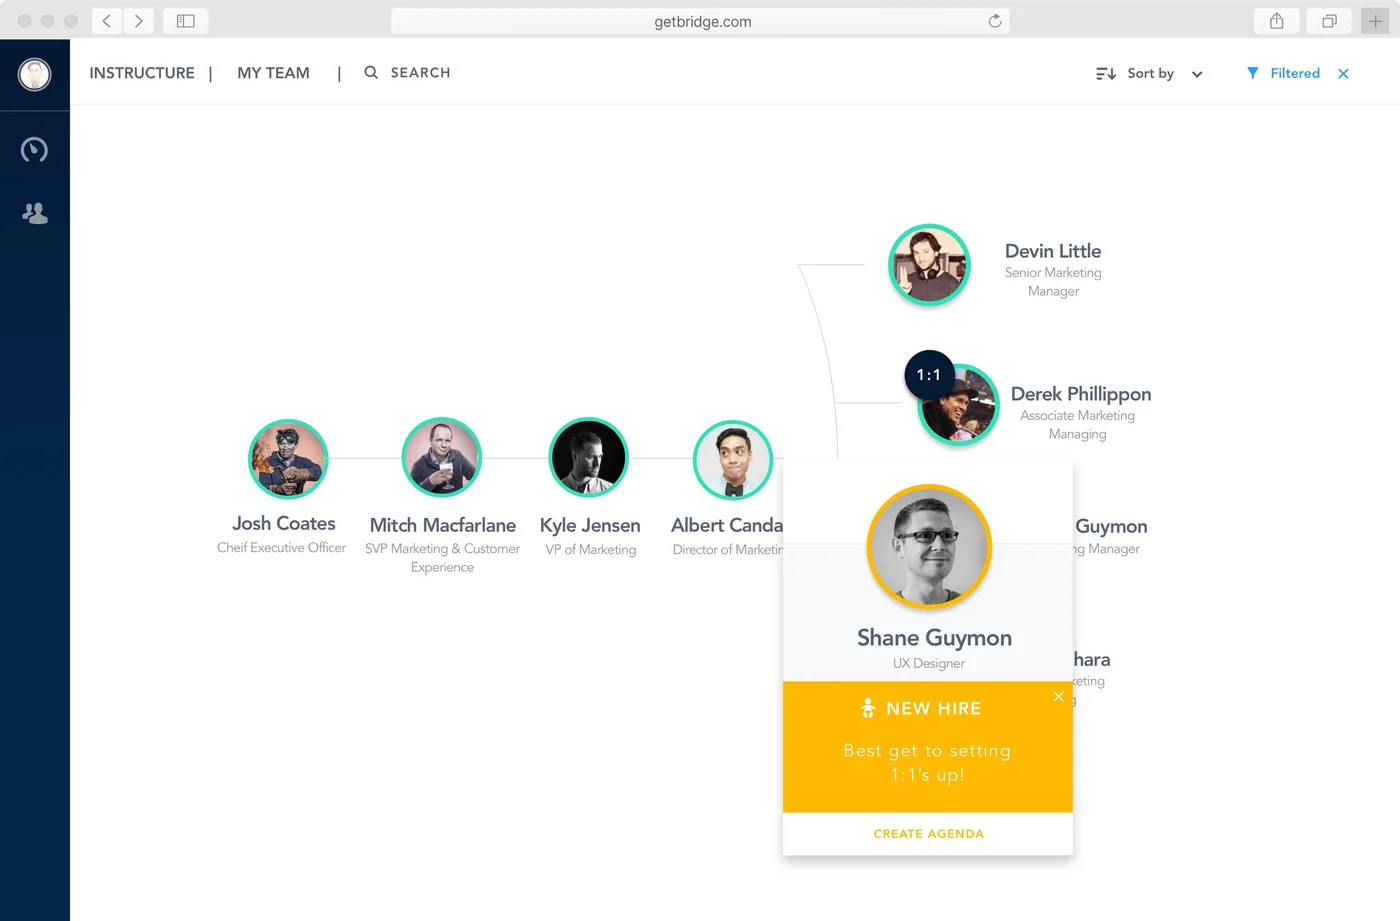Open the team people icon in sidebar

35,213
